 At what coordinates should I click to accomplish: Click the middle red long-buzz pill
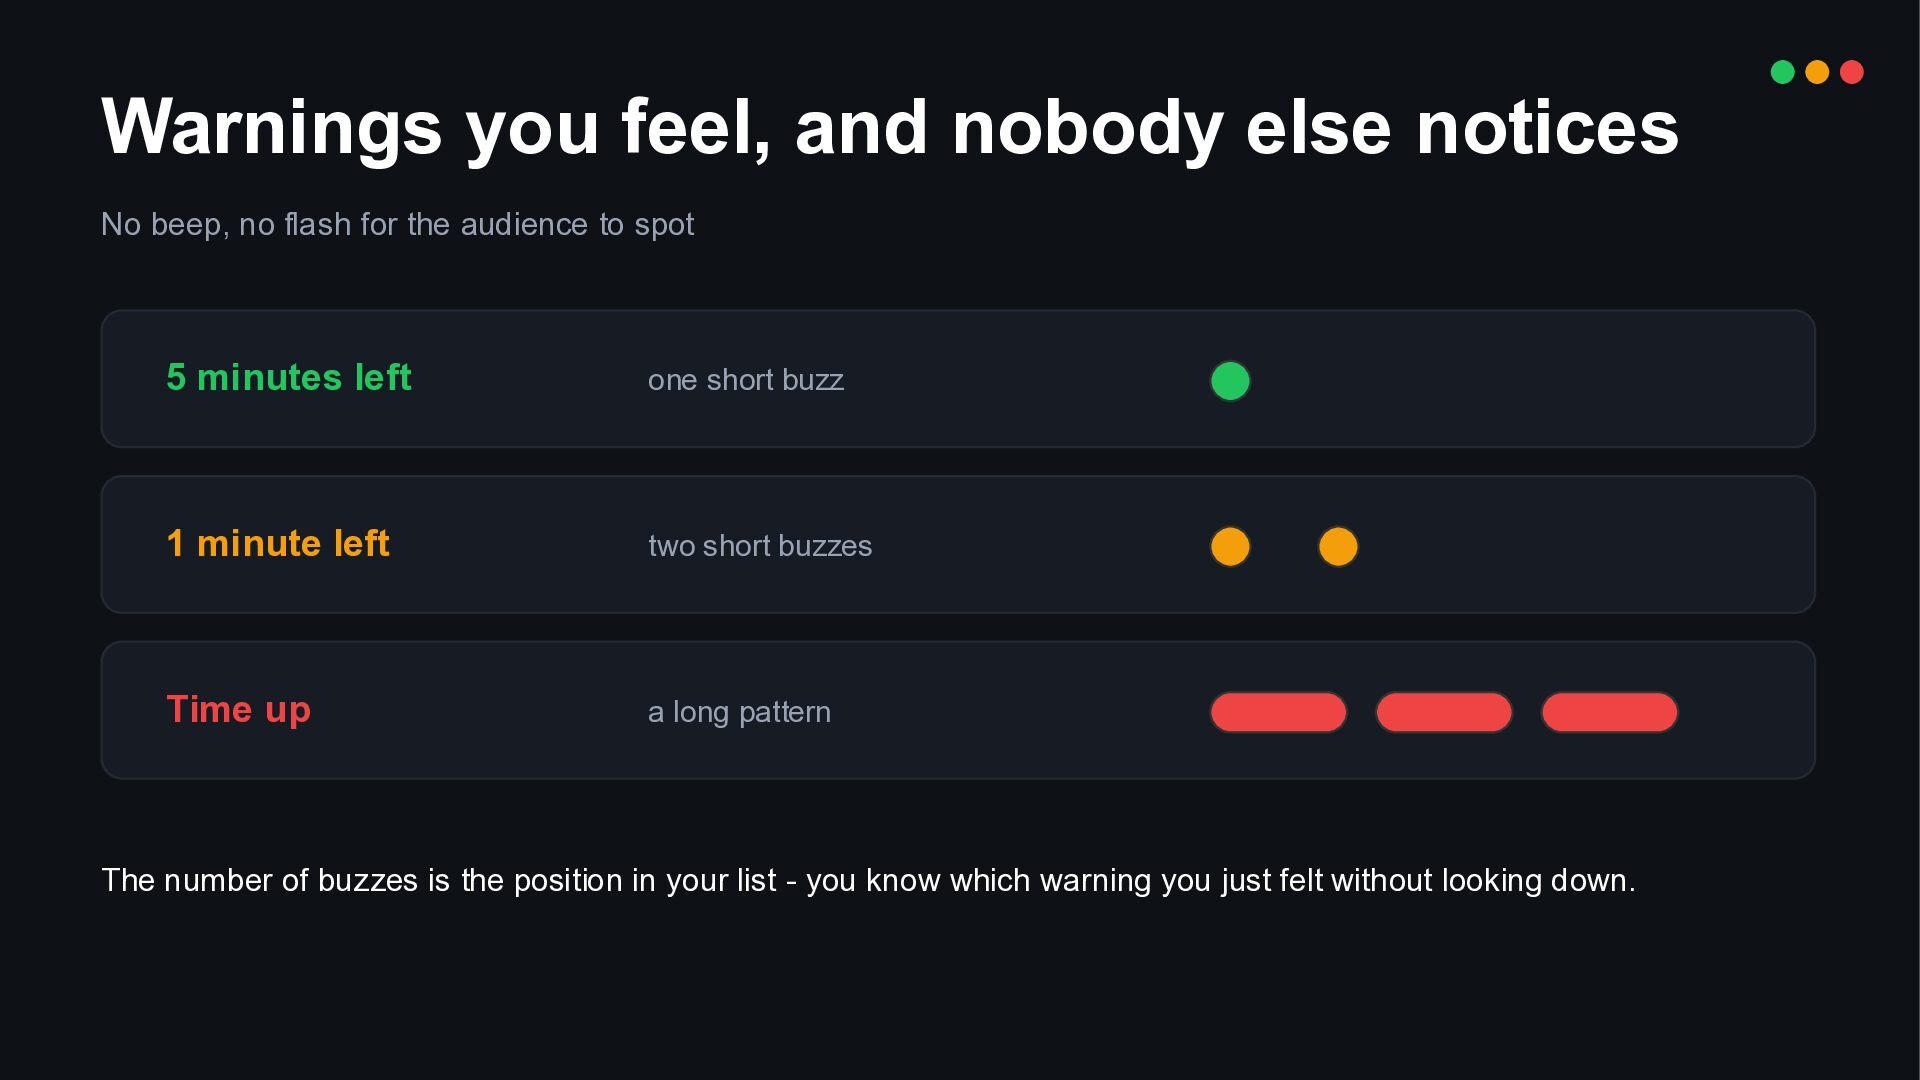tap(1444, 712)
